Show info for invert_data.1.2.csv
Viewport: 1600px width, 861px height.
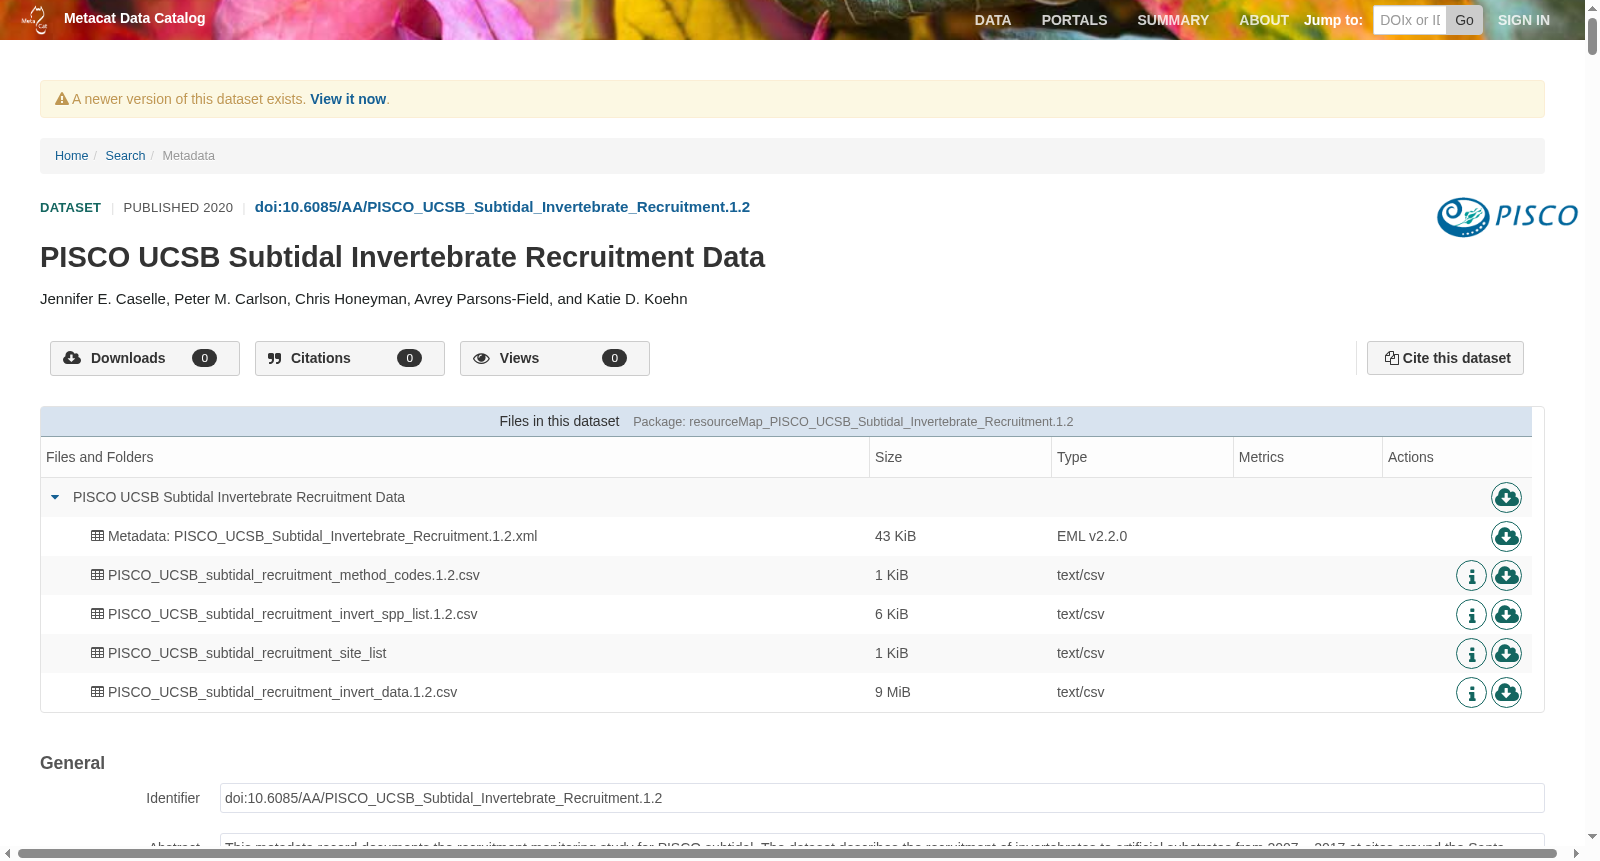1471,692
